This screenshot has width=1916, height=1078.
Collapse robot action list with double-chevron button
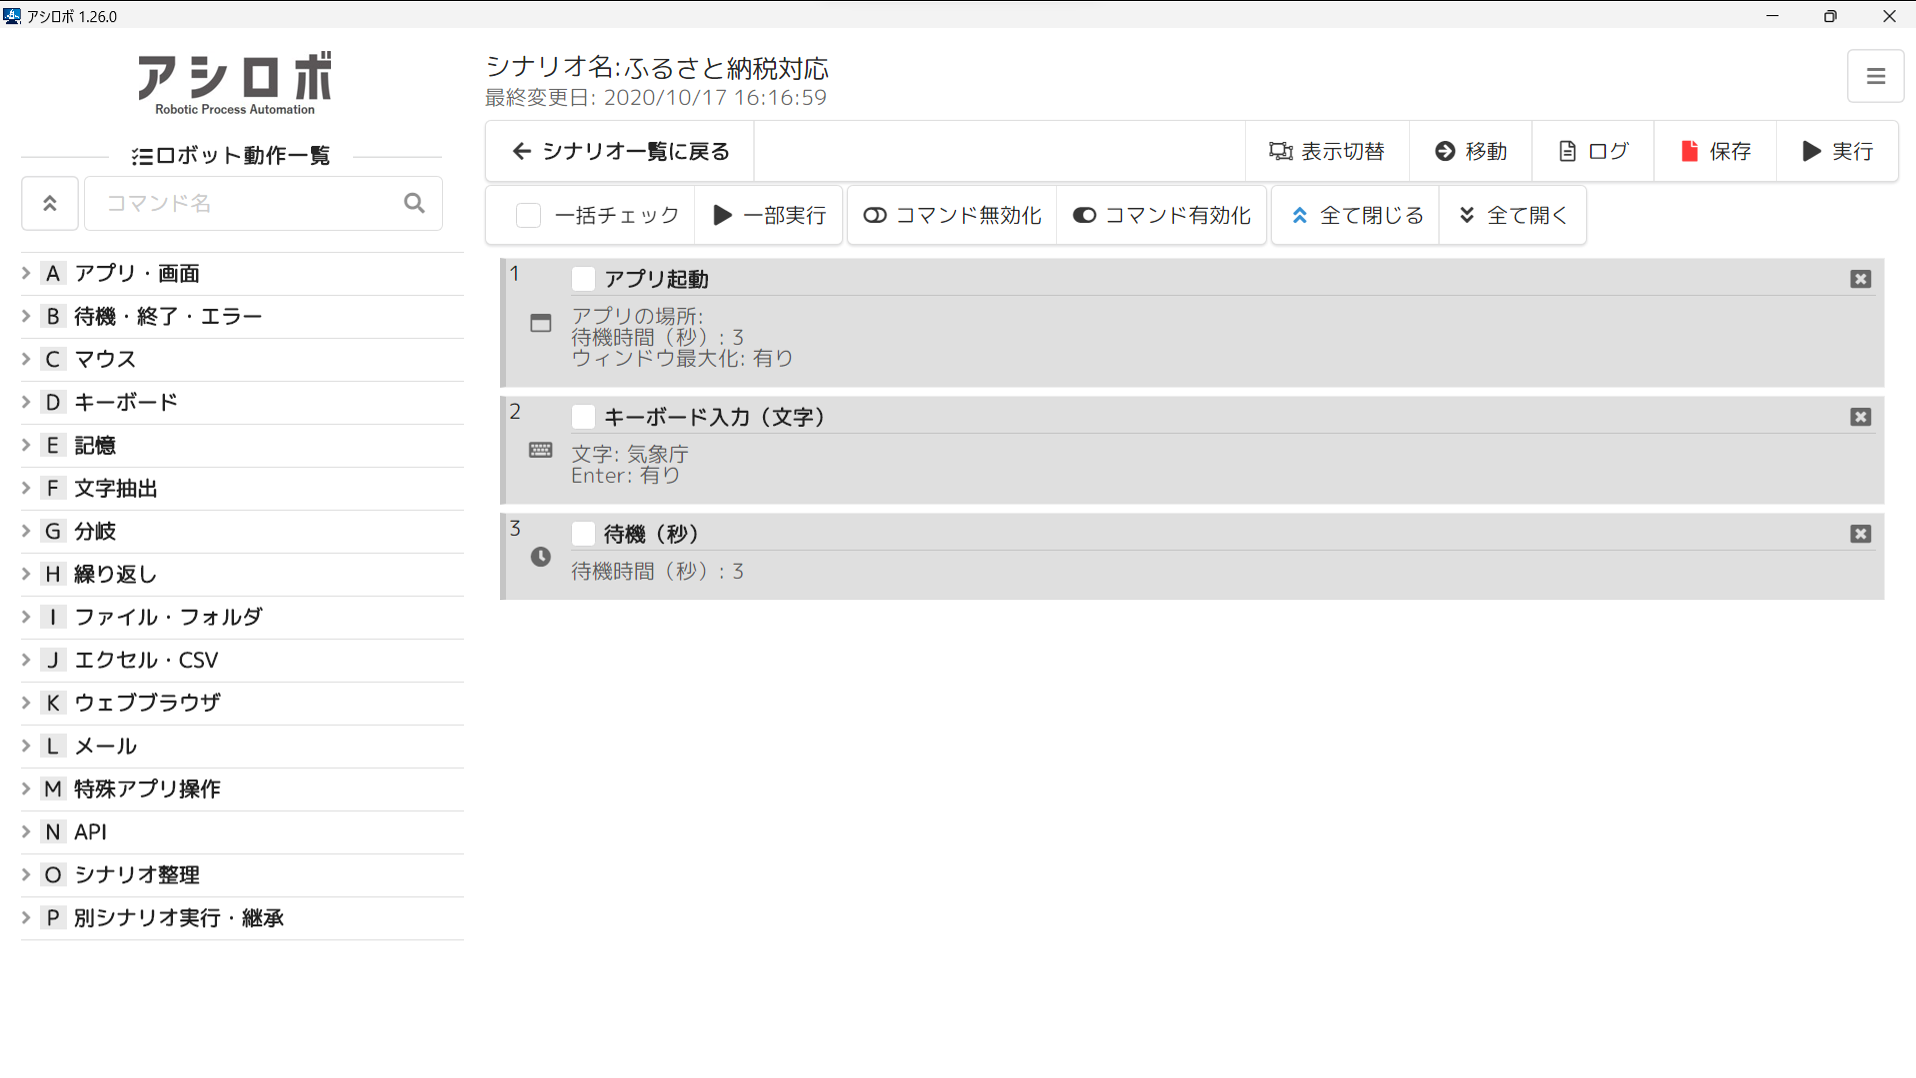(x=49, y=203)
